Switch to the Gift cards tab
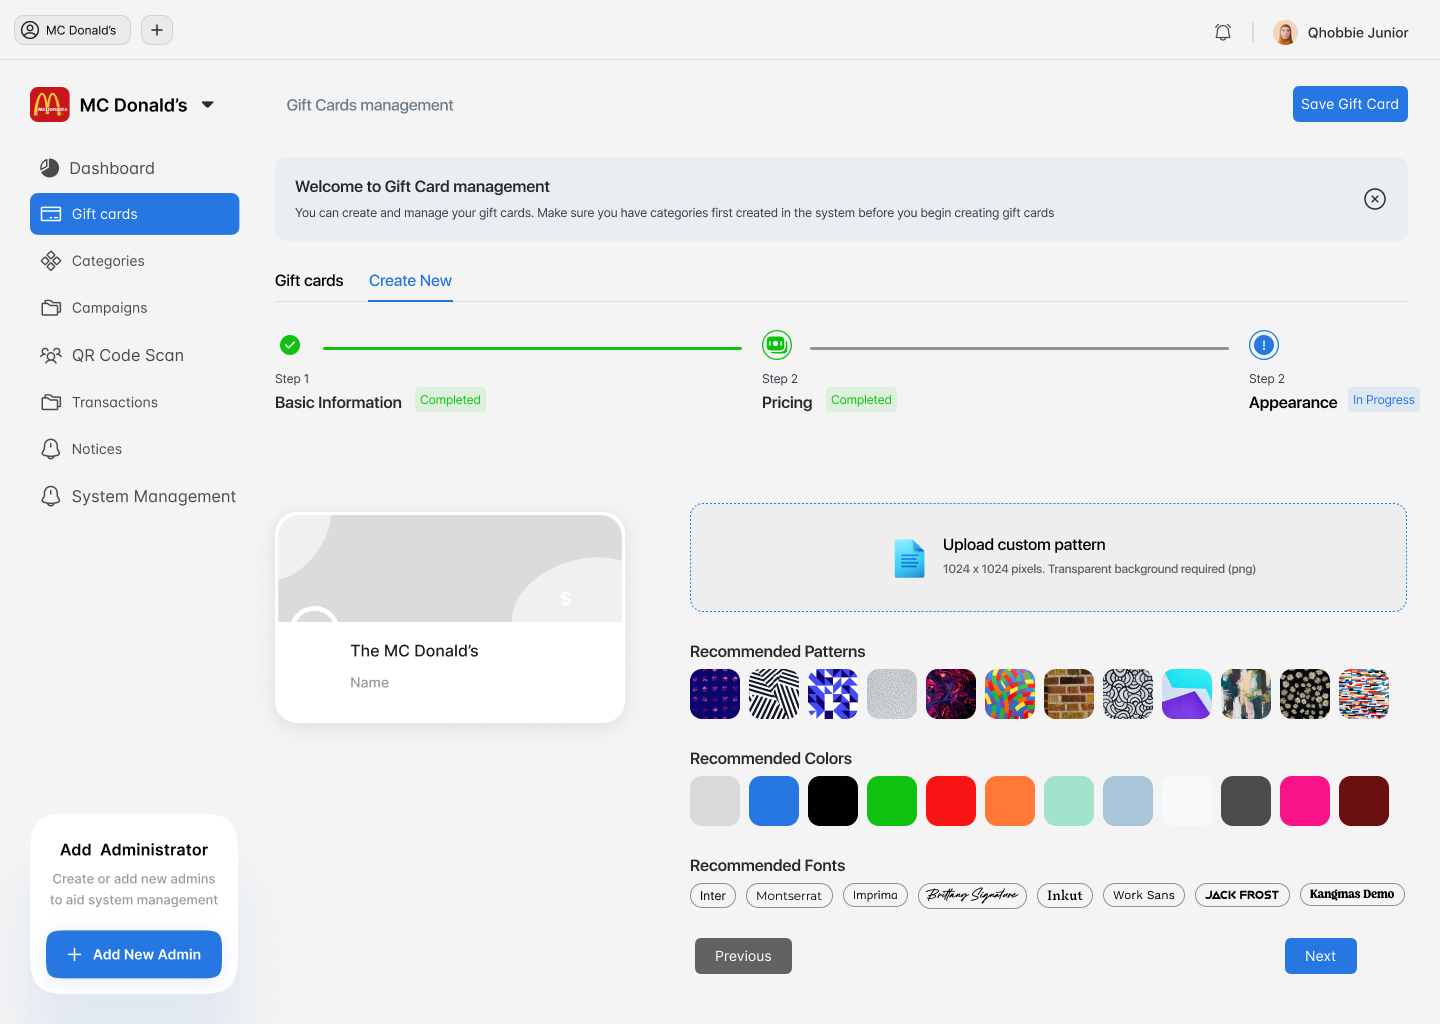 pos(309,281)
